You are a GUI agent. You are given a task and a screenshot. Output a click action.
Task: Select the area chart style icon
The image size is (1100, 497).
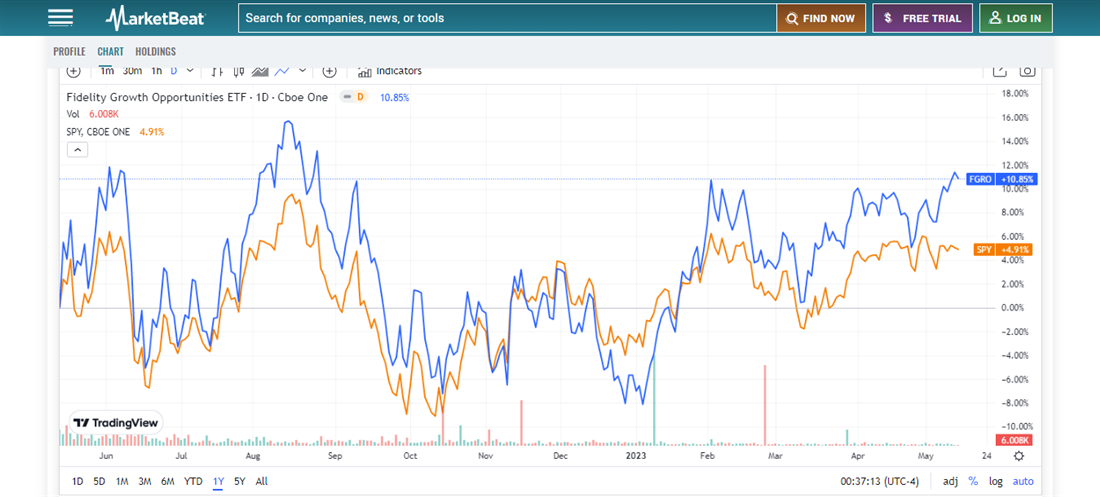260,71
